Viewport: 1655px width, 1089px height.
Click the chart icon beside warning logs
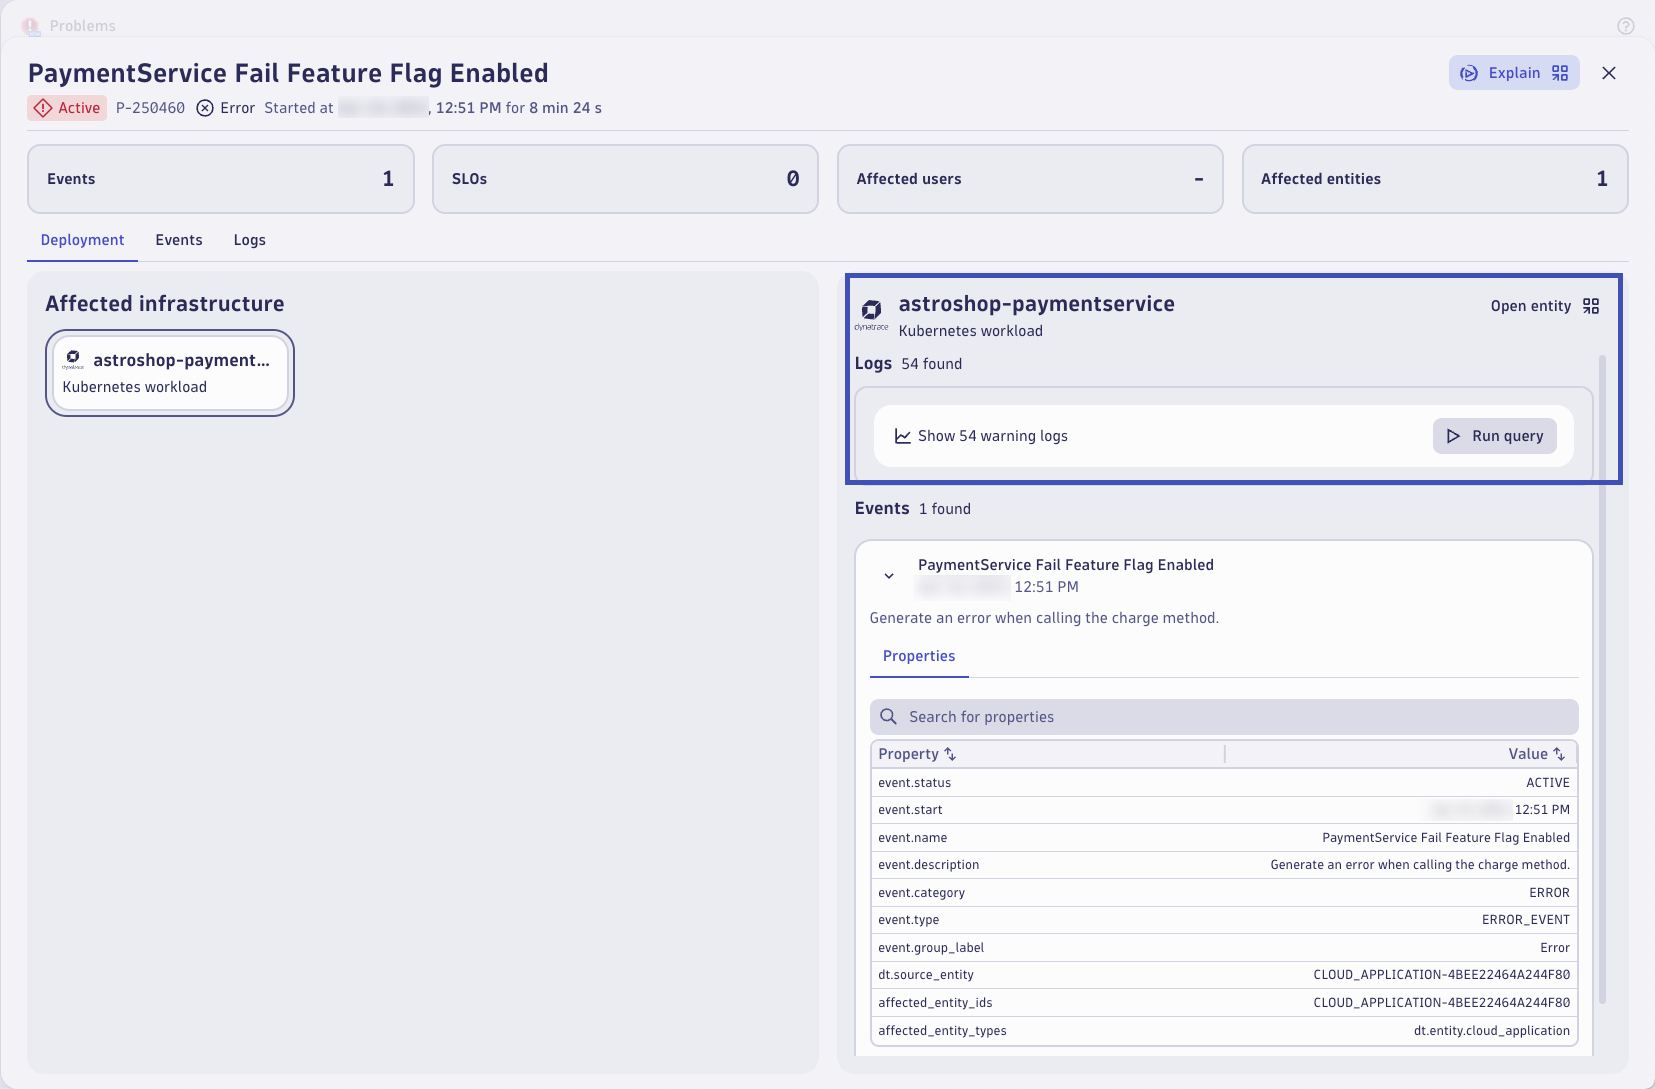902,436
